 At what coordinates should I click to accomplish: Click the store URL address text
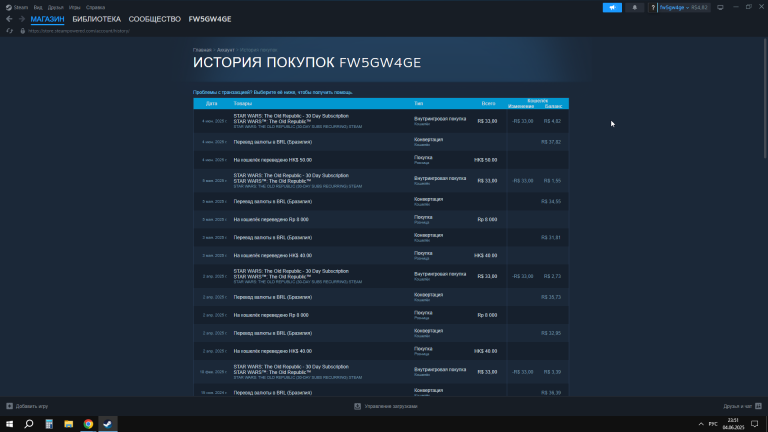pyautogui.click(x=79, y=31)
